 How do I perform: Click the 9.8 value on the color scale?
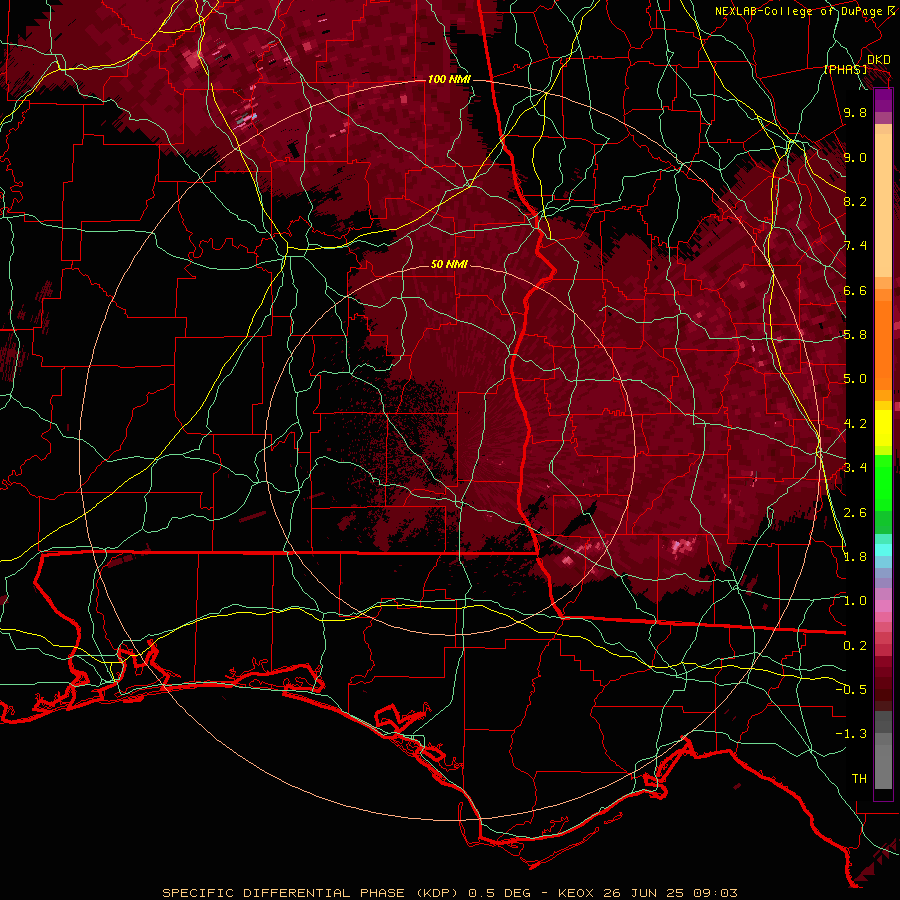pos(855,112)
